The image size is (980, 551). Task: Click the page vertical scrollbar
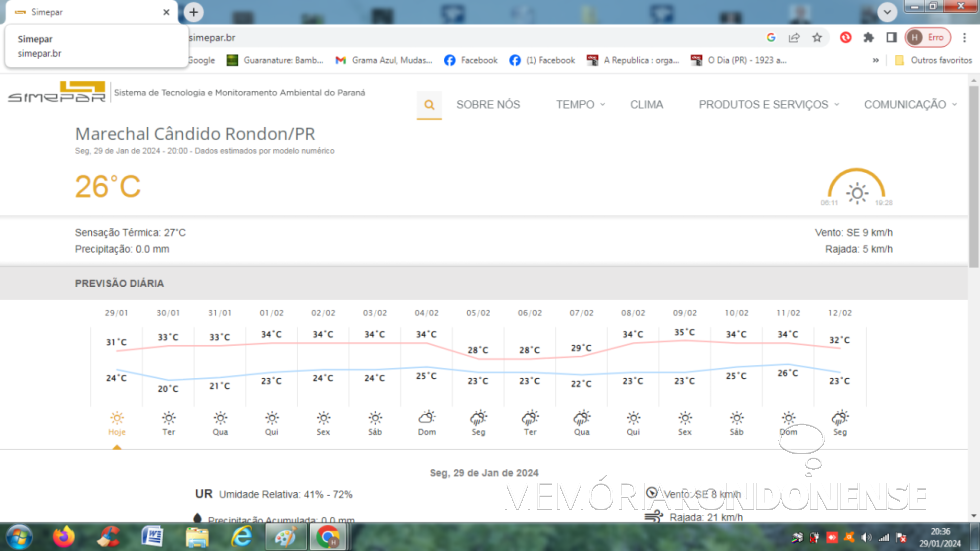973,170
